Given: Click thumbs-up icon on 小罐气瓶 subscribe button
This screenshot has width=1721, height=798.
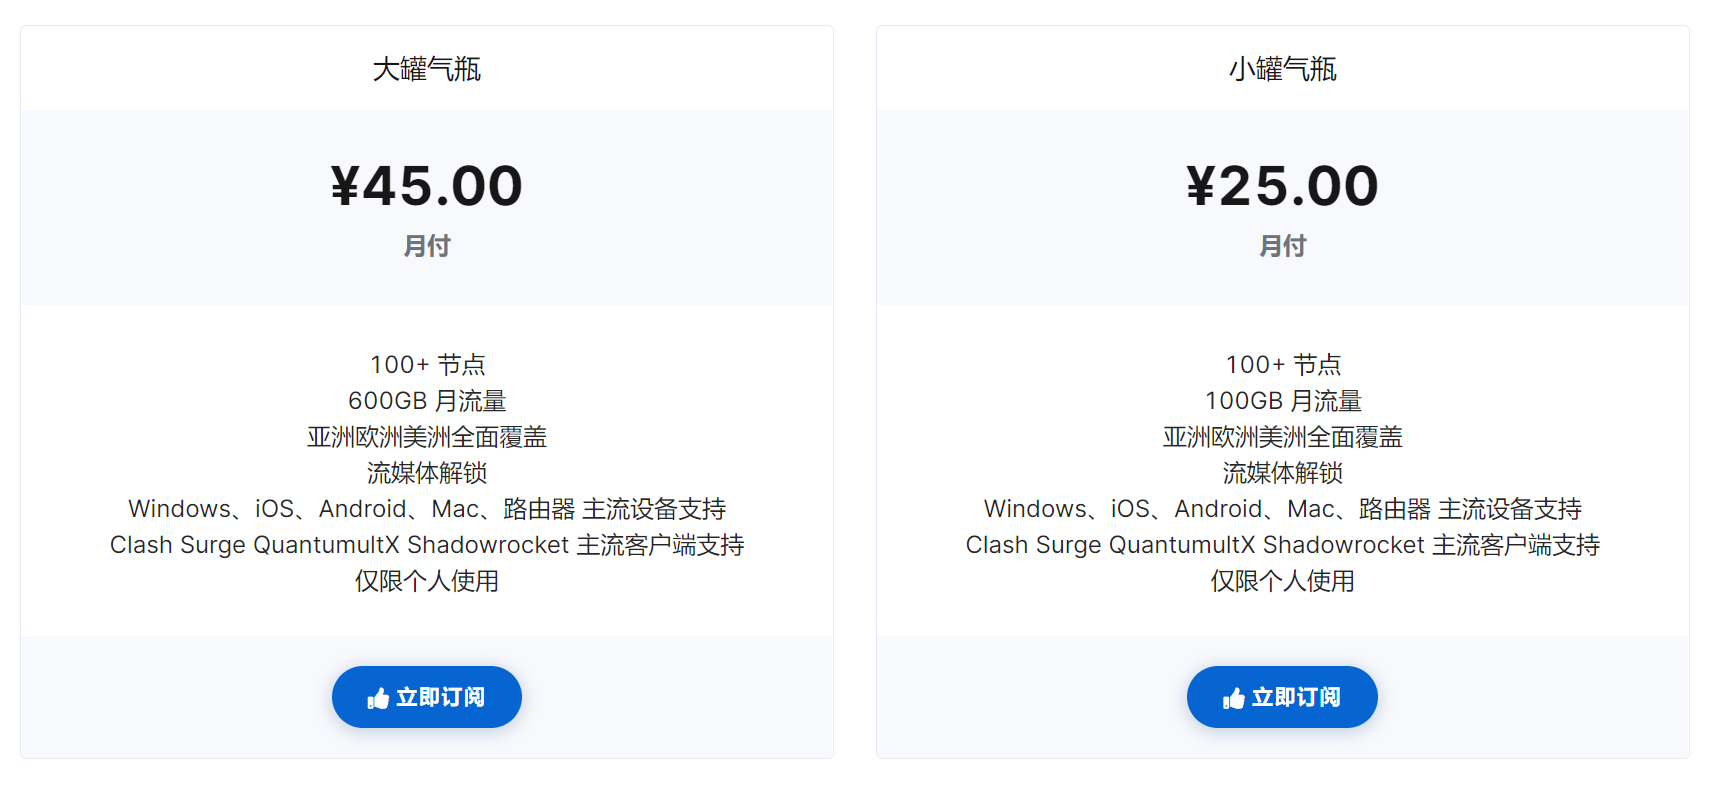Looking at the screenshot, I should [x=1234, y=698].
